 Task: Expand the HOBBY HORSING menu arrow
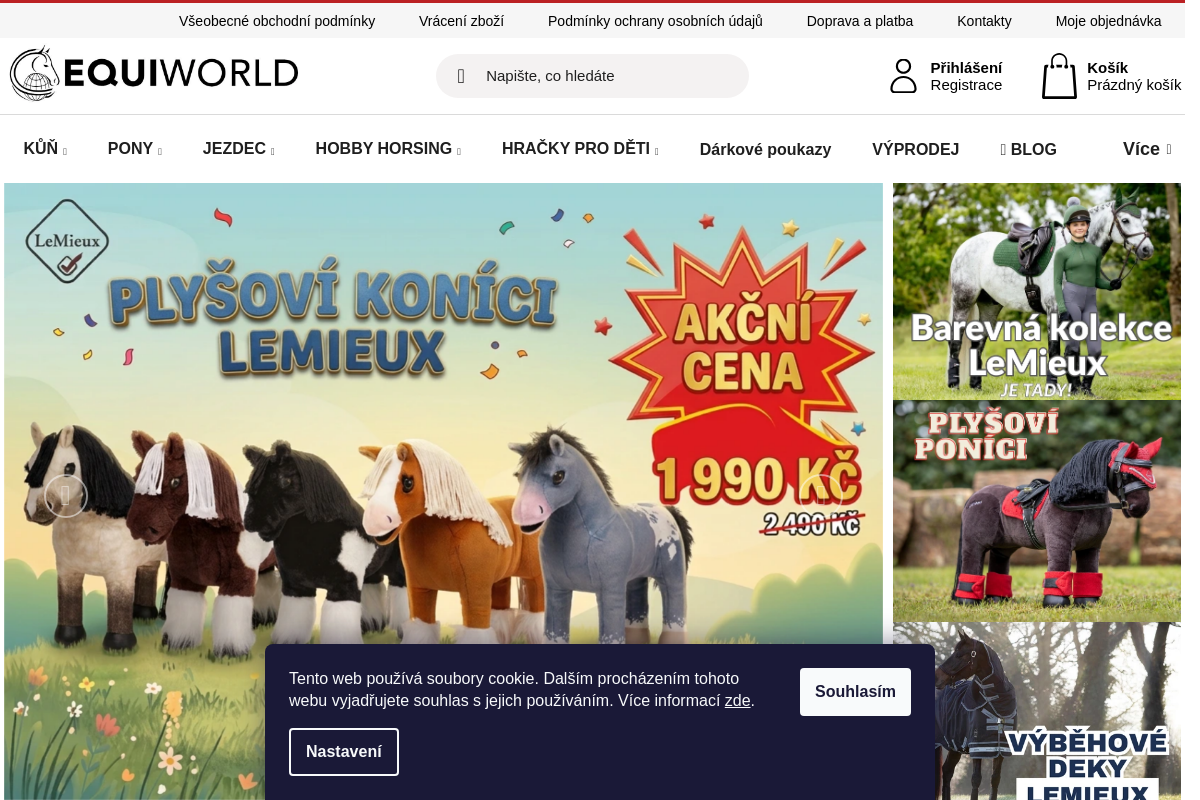point(459,152)
